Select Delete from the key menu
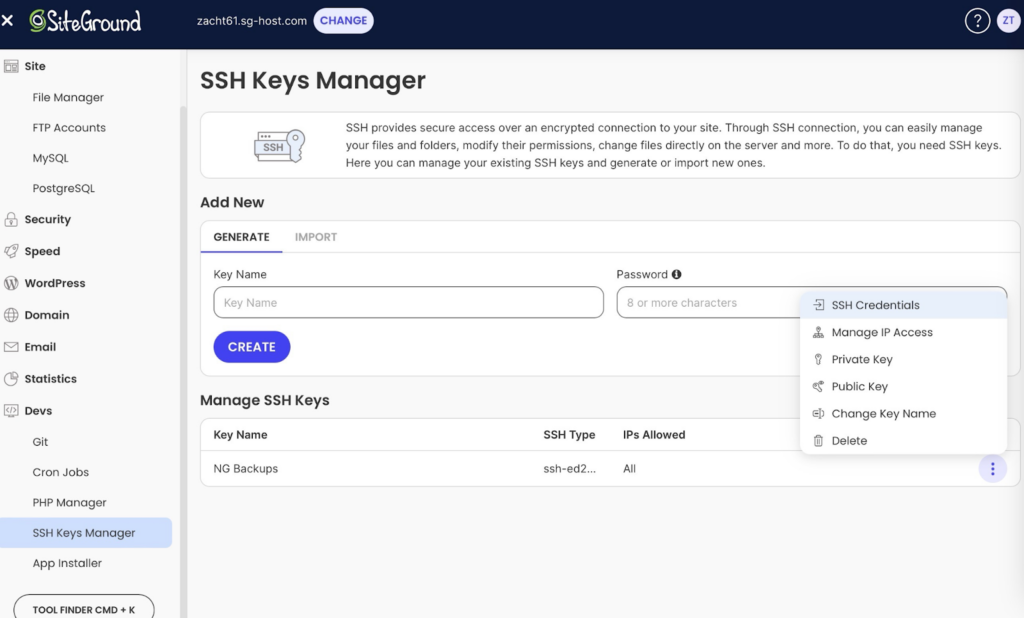The width and height of the screenshot is (1024, 618). pyautogui.click(x=849, y=440)
